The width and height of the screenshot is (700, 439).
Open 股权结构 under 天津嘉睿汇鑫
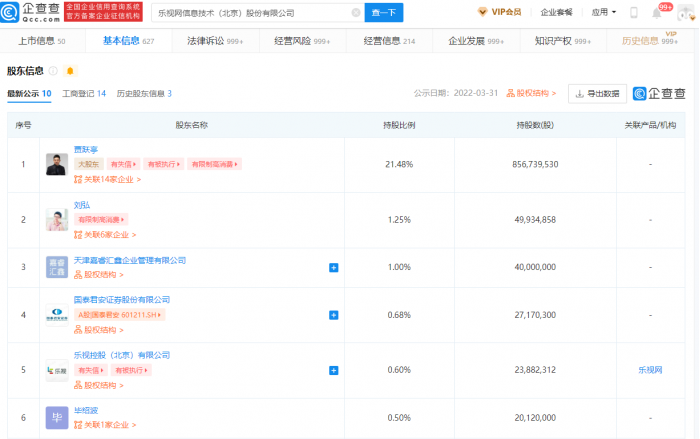tap(99, 275)
